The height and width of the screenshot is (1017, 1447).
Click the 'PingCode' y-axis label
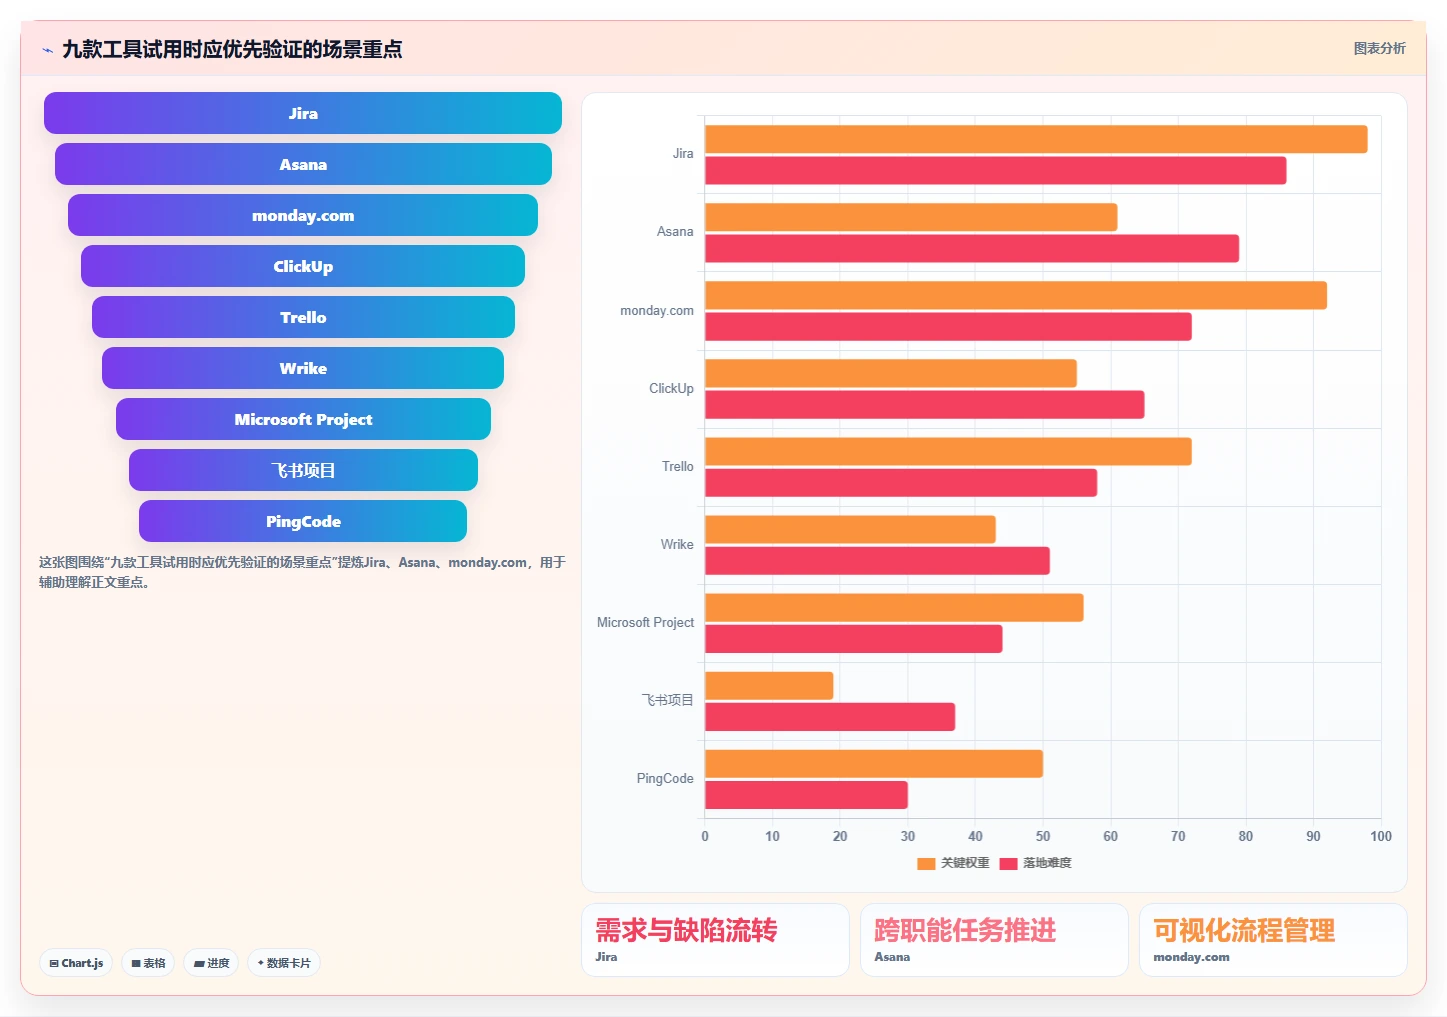[665, 778]
